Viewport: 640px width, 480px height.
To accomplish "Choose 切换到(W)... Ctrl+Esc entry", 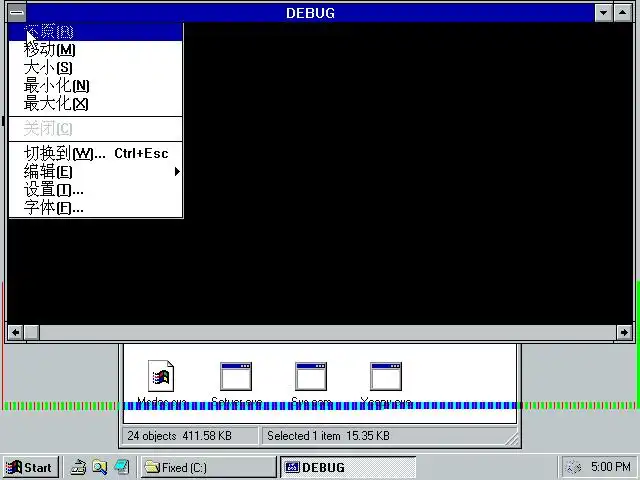I will point(96,153).
